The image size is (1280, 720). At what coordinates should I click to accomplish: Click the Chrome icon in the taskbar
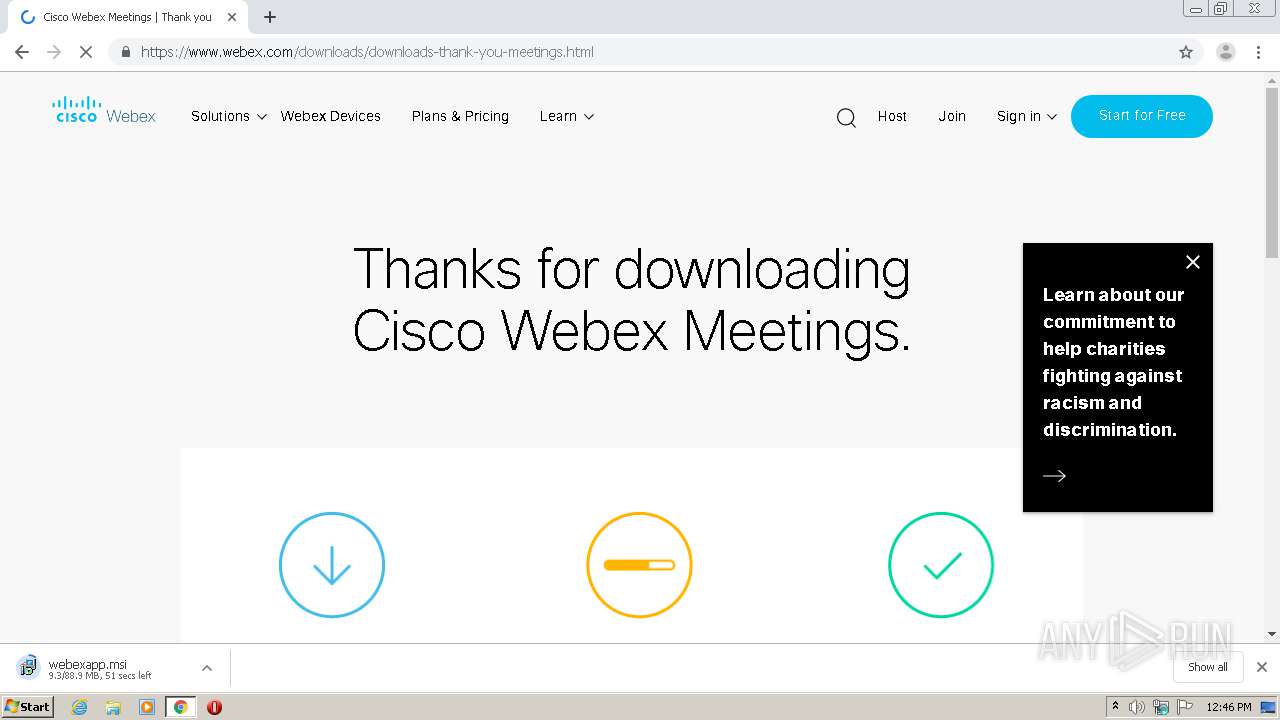[x=180, y=707]
